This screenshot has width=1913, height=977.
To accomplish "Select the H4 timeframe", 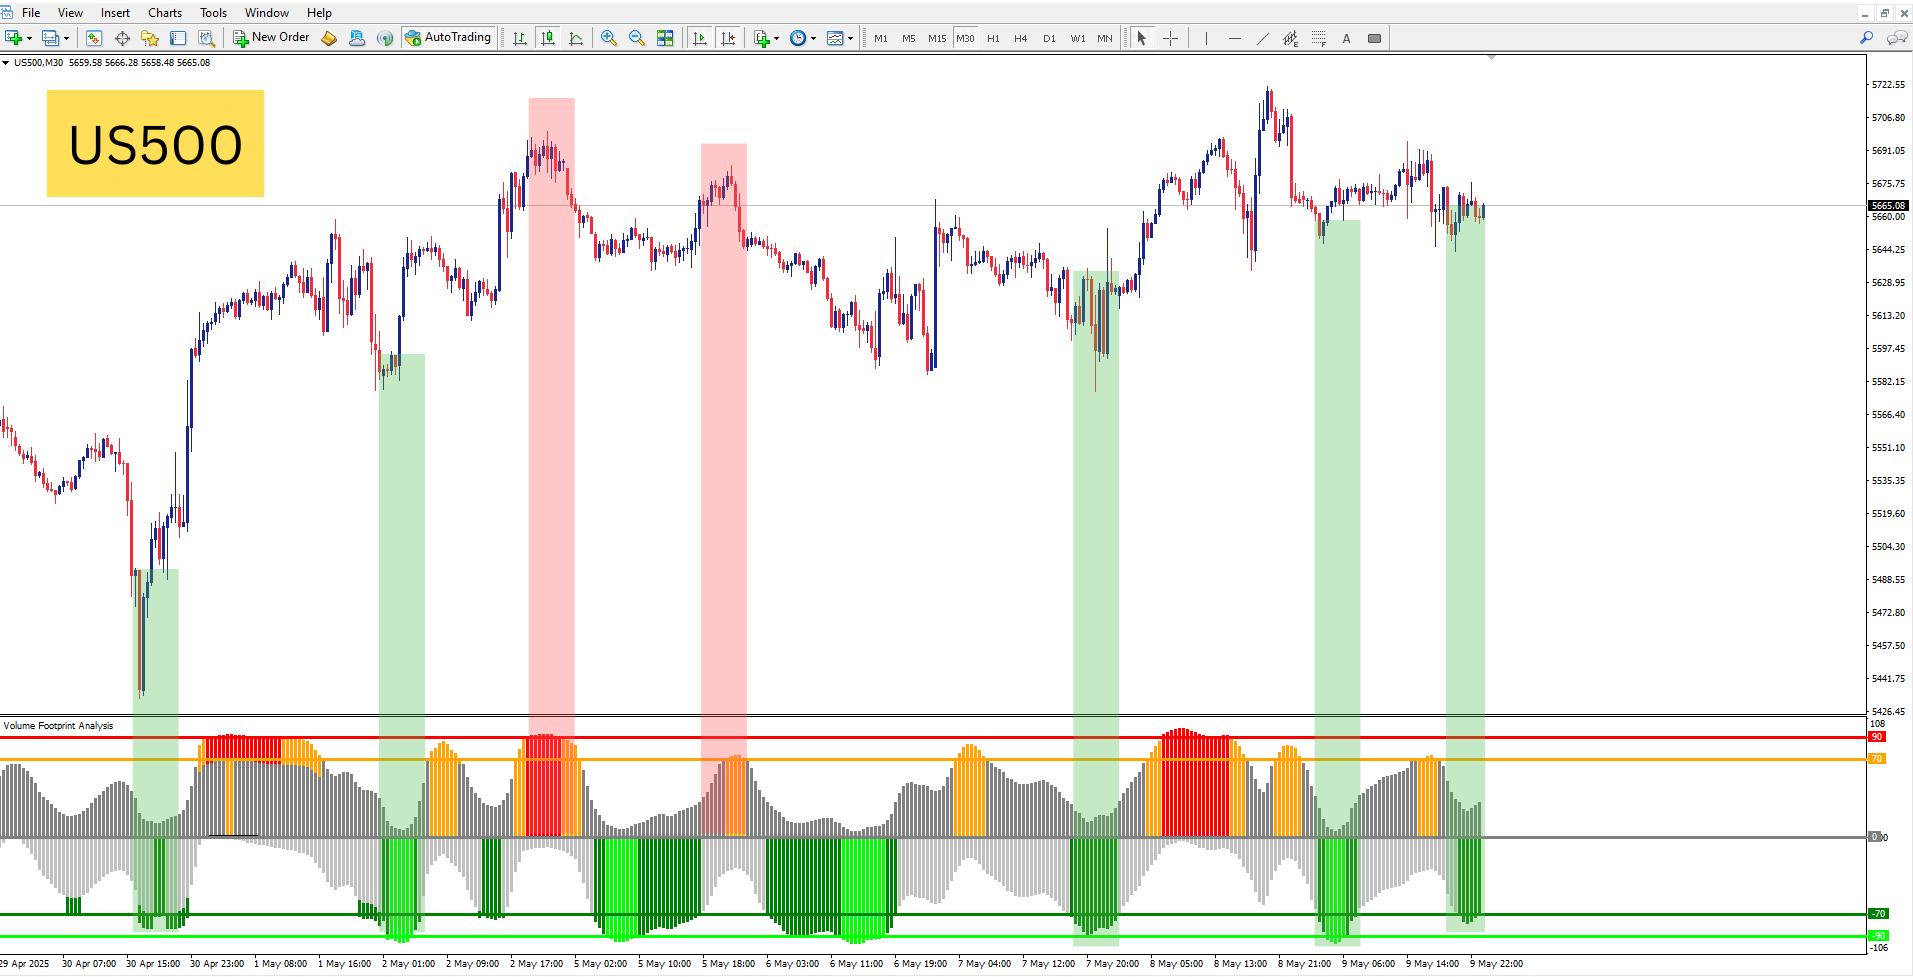I will [1021, 38].
